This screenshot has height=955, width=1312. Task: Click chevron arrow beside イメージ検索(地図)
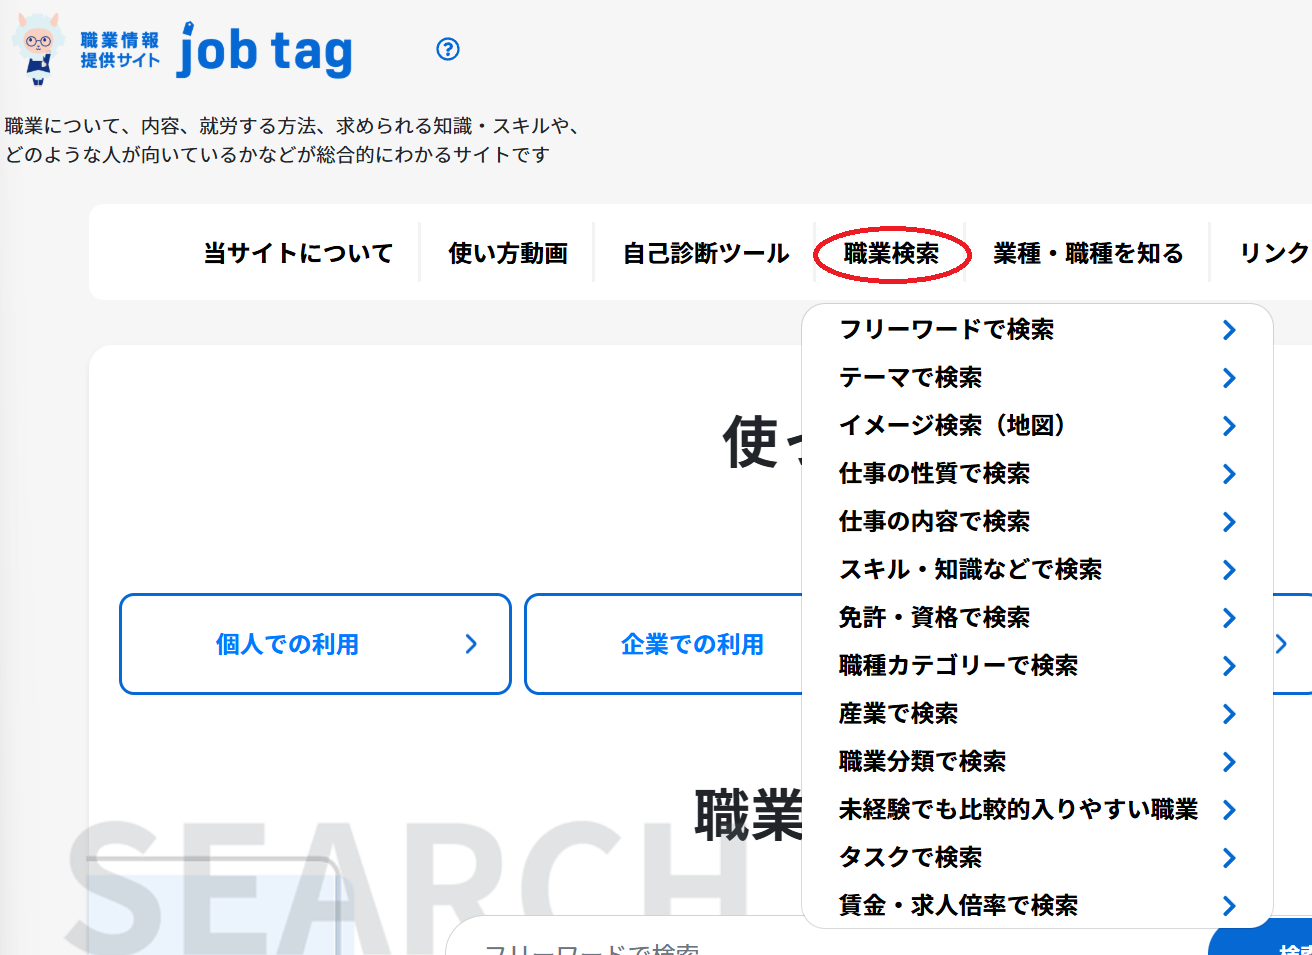[x=1229, y=426]
